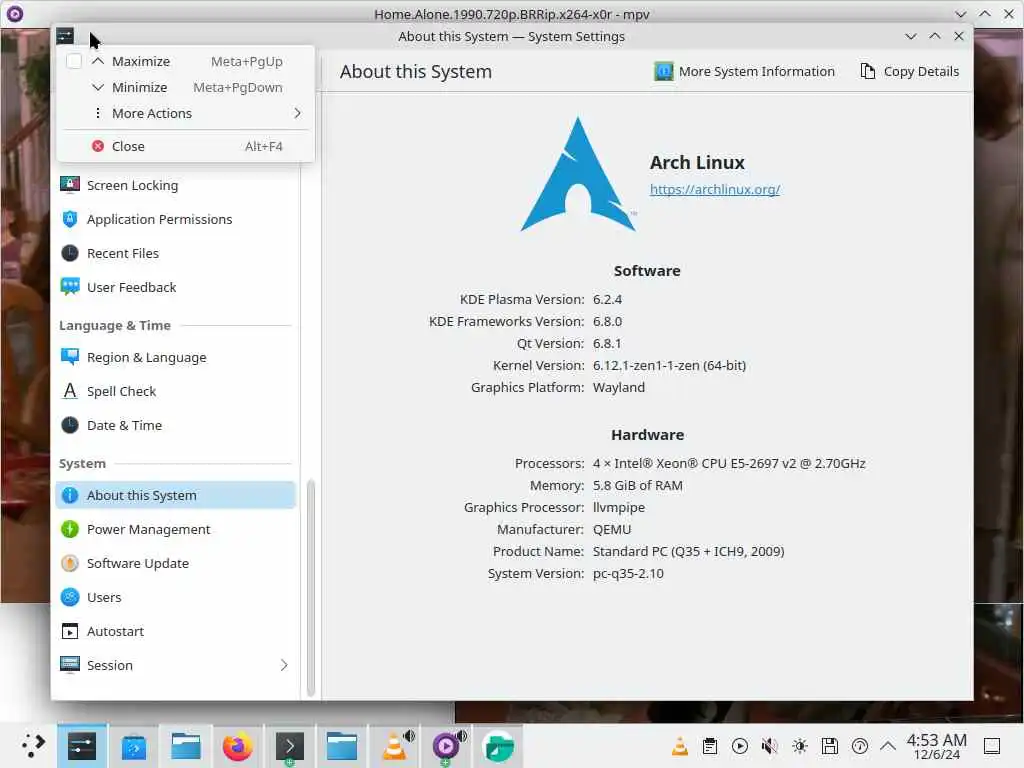Go to Region & Language settings
1024x768 pixels.
tap(175, 357)
